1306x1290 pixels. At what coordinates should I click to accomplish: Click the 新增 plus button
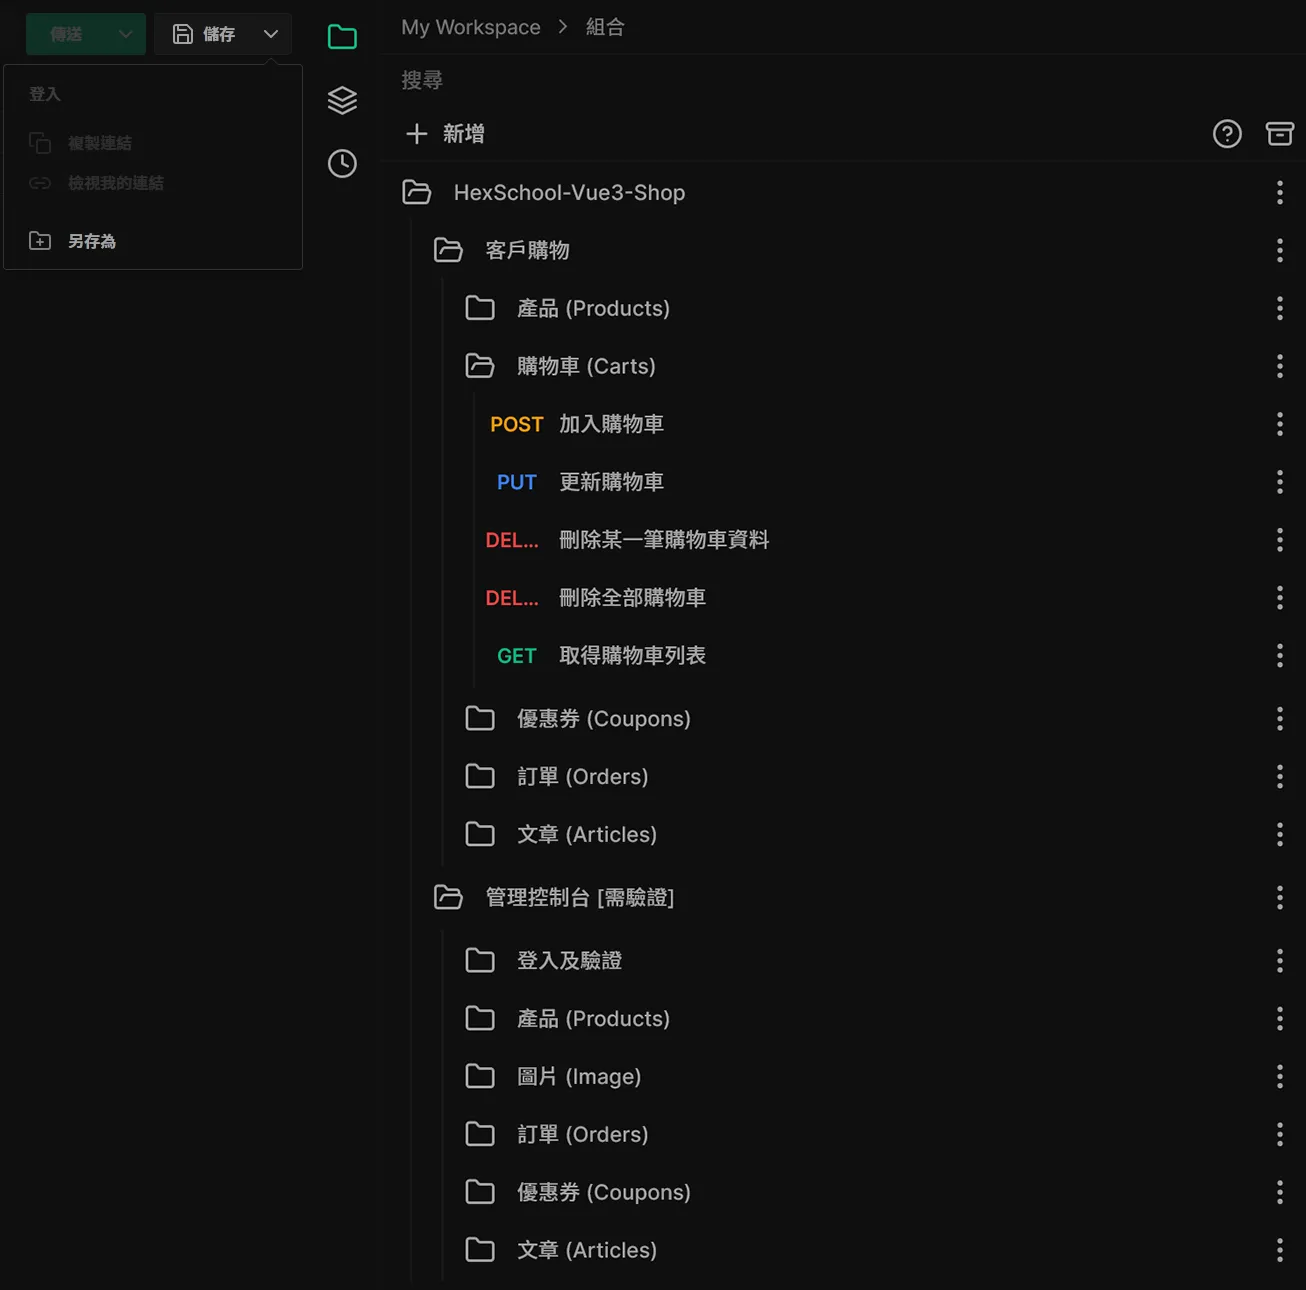[x=445, y=134]
